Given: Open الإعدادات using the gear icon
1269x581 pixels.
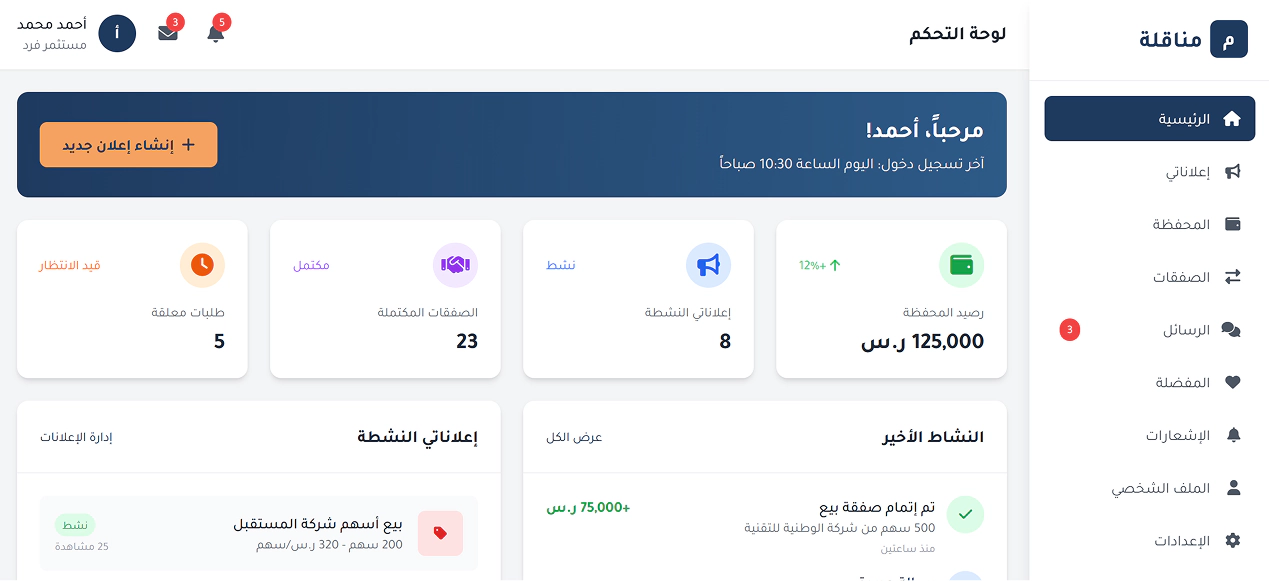Looking at the screenshot, I should click(1235, 541).
